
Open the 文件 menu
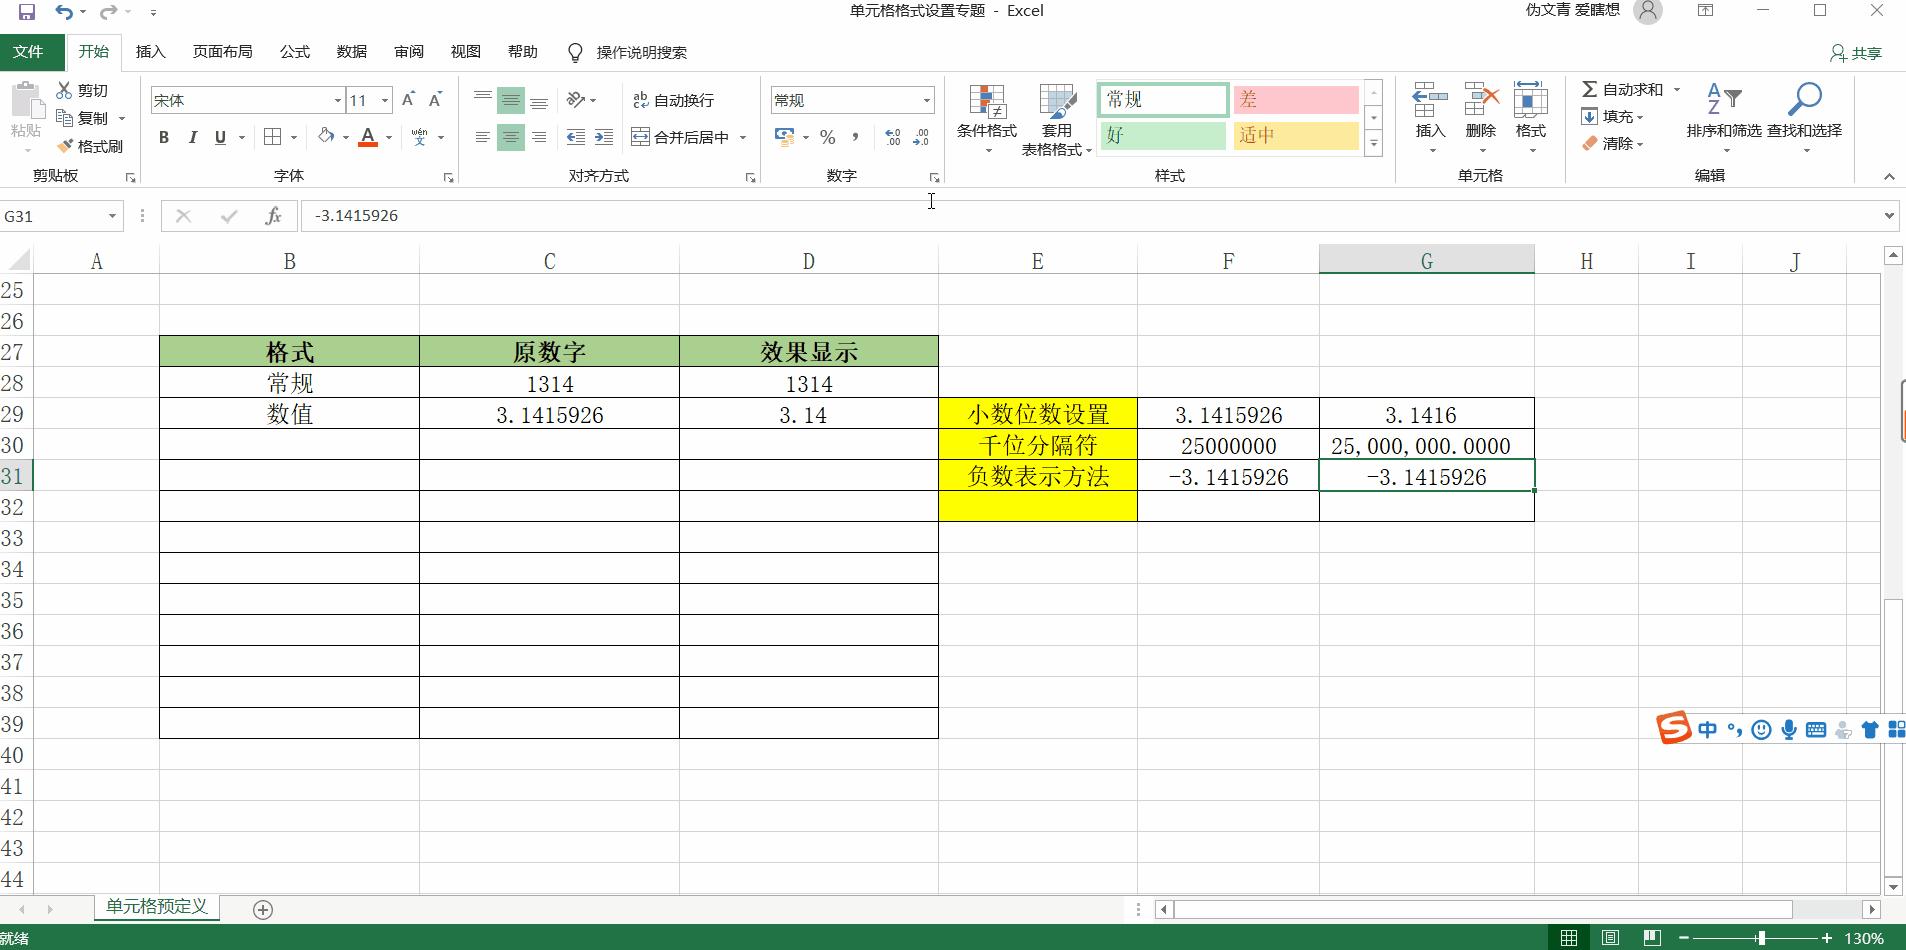[29, 52]
